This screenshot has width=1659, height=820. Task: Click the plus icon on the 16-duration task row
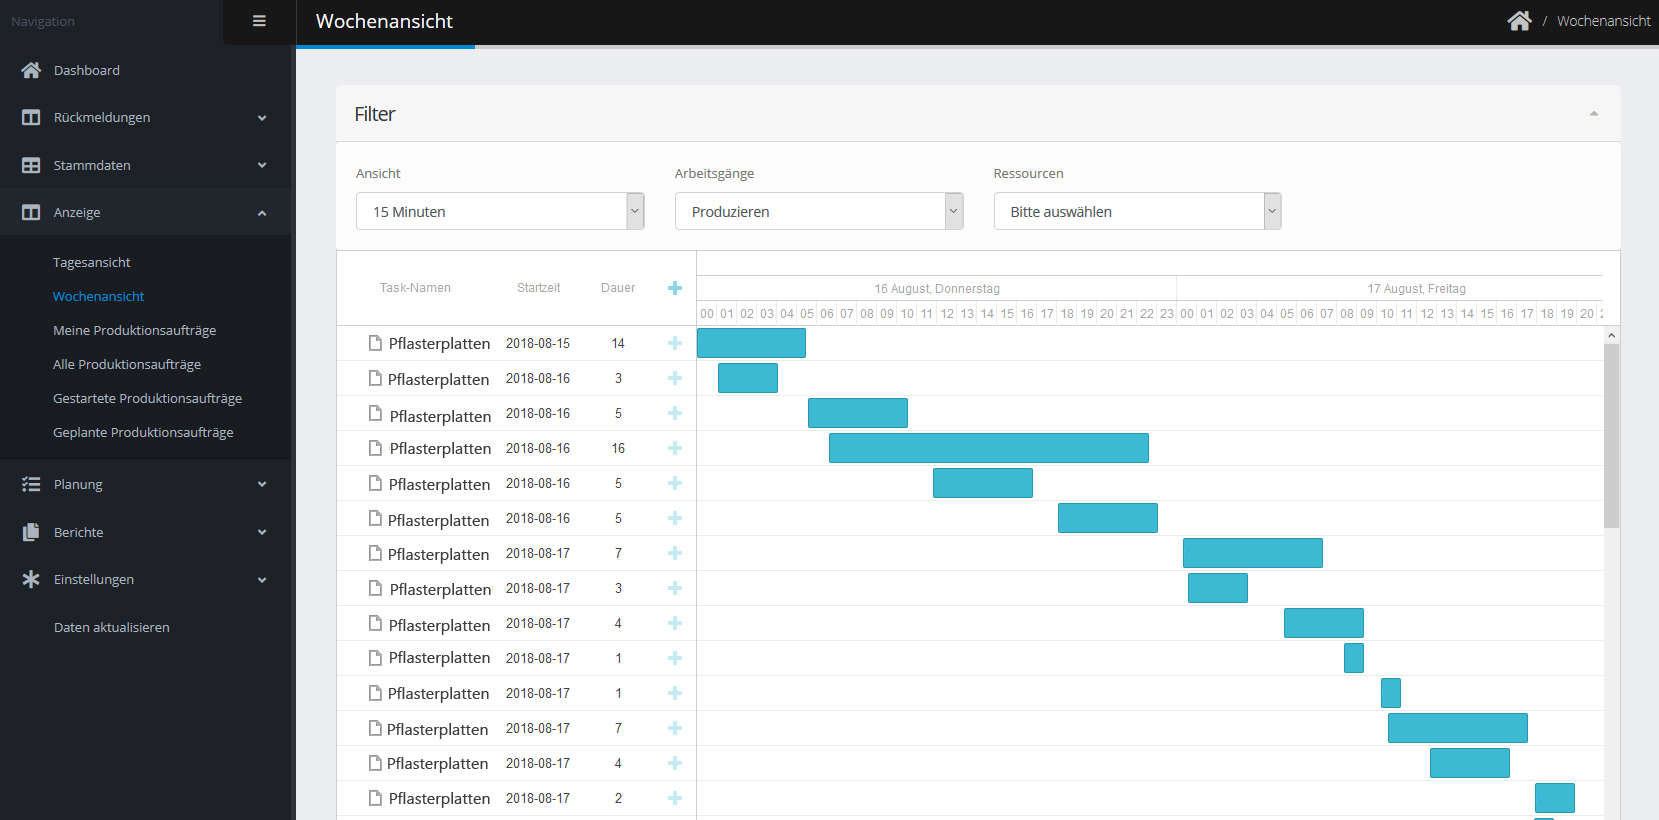[675, 448]
